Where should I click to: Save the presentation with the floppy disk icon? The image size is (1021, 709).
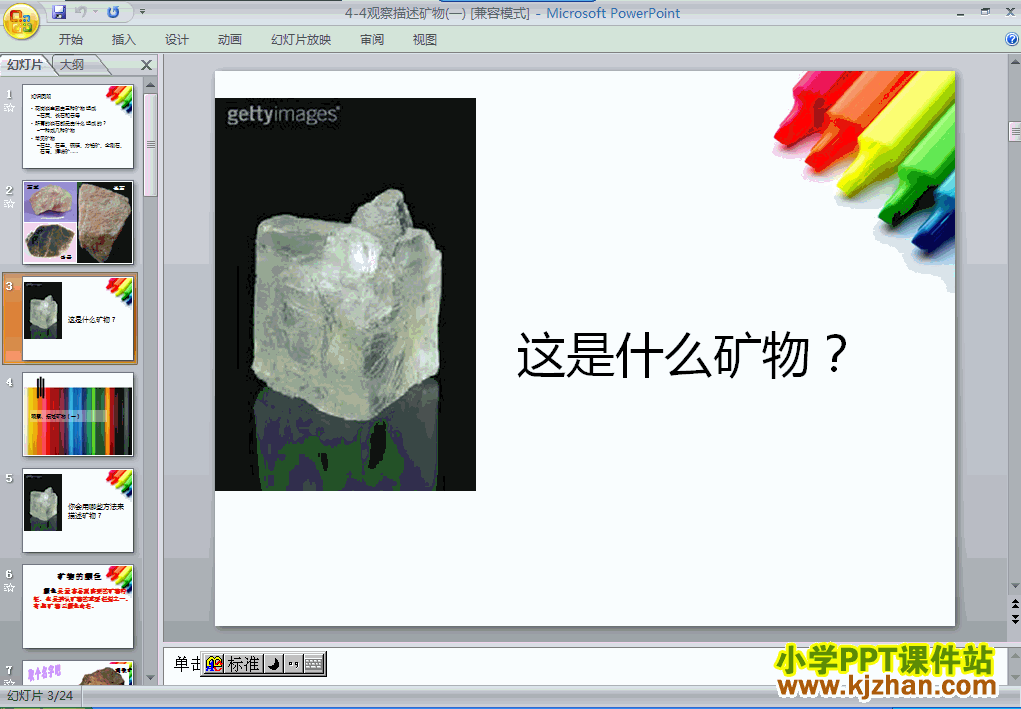tap(59, 12)
